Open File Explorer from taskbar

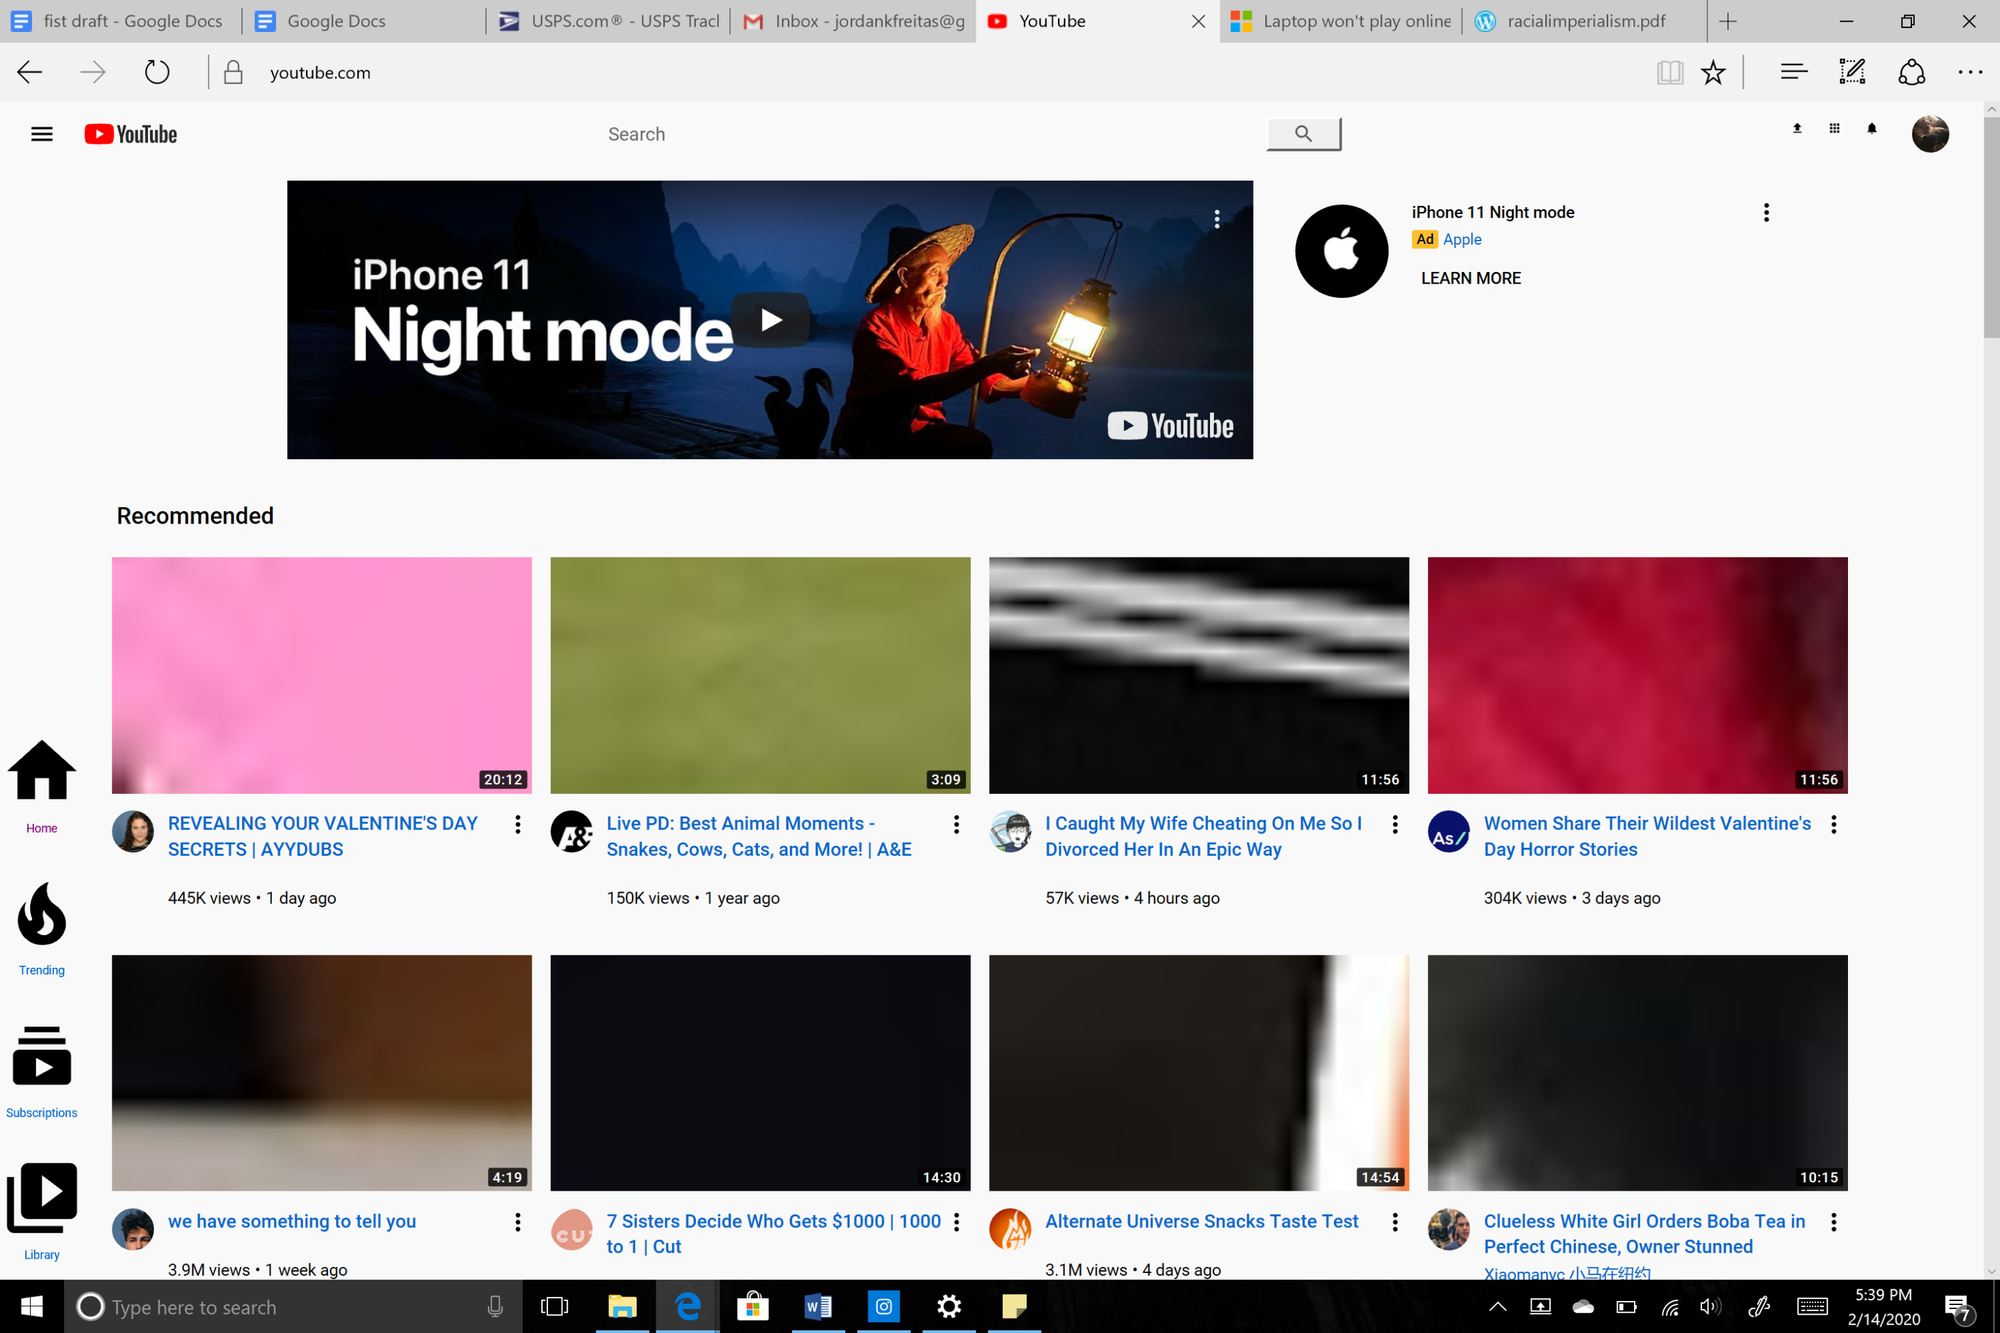622,1306
